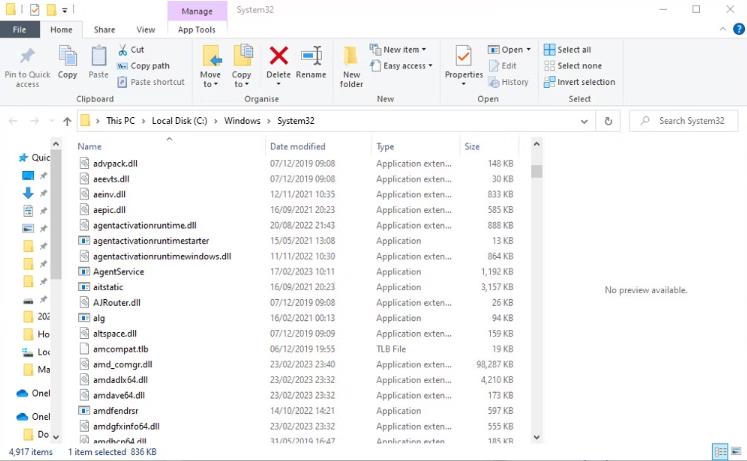Open the first OneDrive cloud entry
Viewport: 747px width, 461px height.
point(32,393)
